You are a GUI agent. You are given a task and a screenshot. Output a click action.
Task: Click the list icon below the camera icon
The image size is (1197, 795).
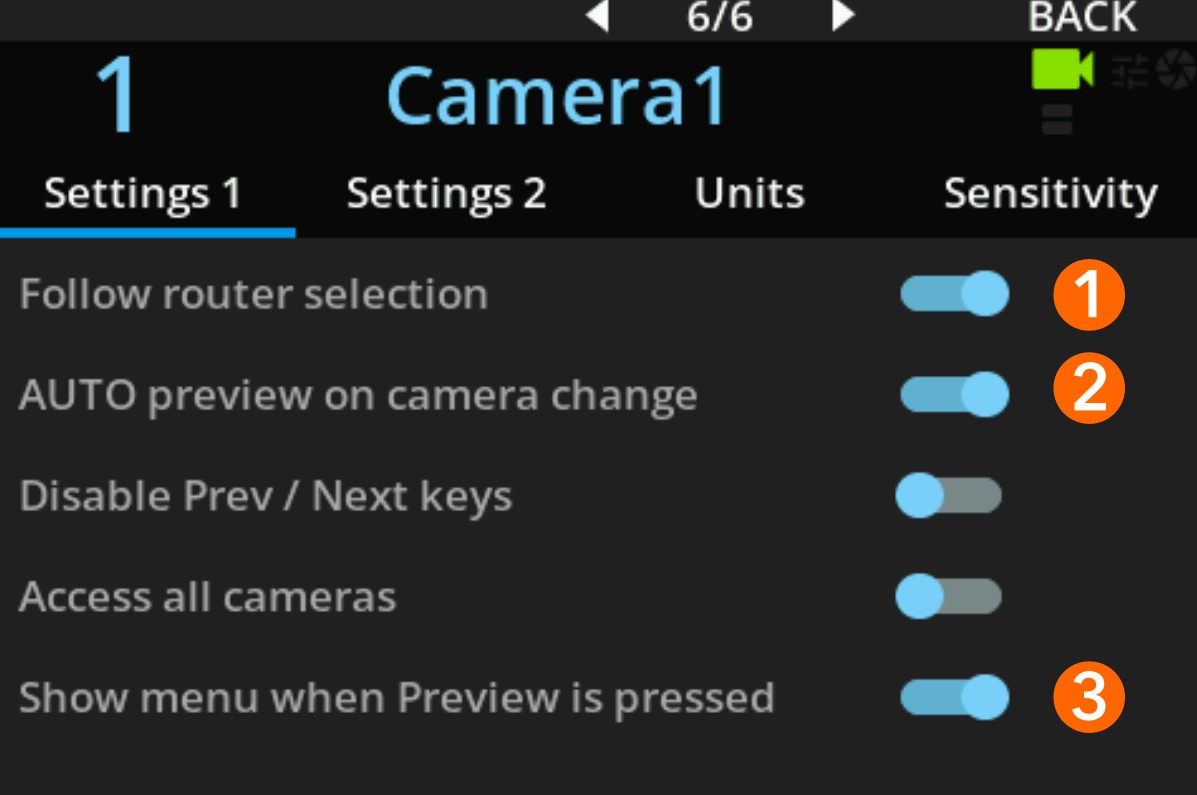1057,118
